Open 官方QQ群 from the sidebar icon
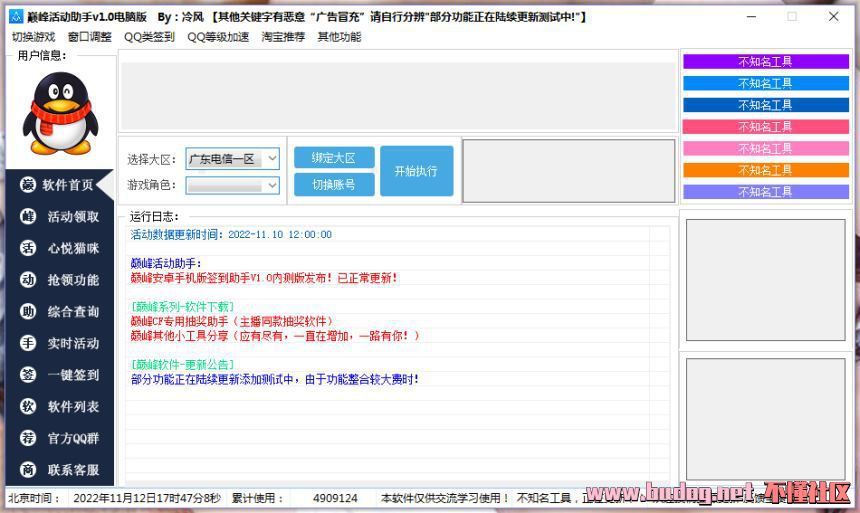 [x=28, y=438]
